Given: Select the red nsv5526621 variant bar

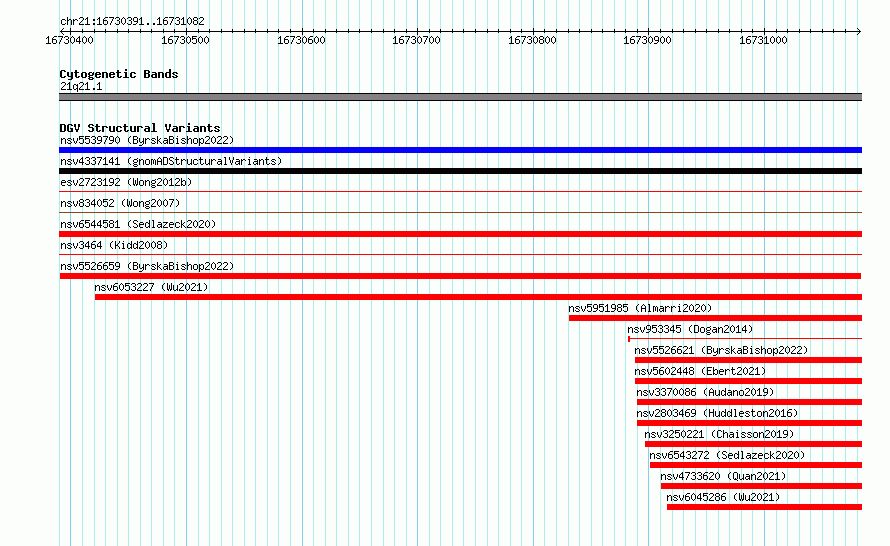Looking at the screenshot, I should click(748, 360).
